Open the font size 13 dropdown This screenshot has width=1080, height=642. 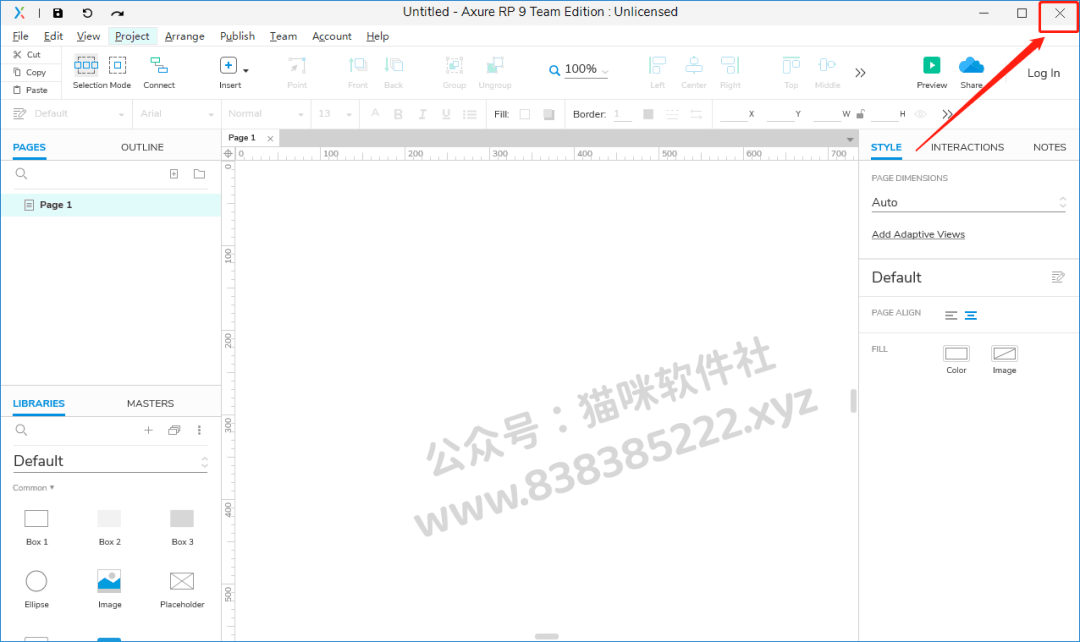point(335,114)
